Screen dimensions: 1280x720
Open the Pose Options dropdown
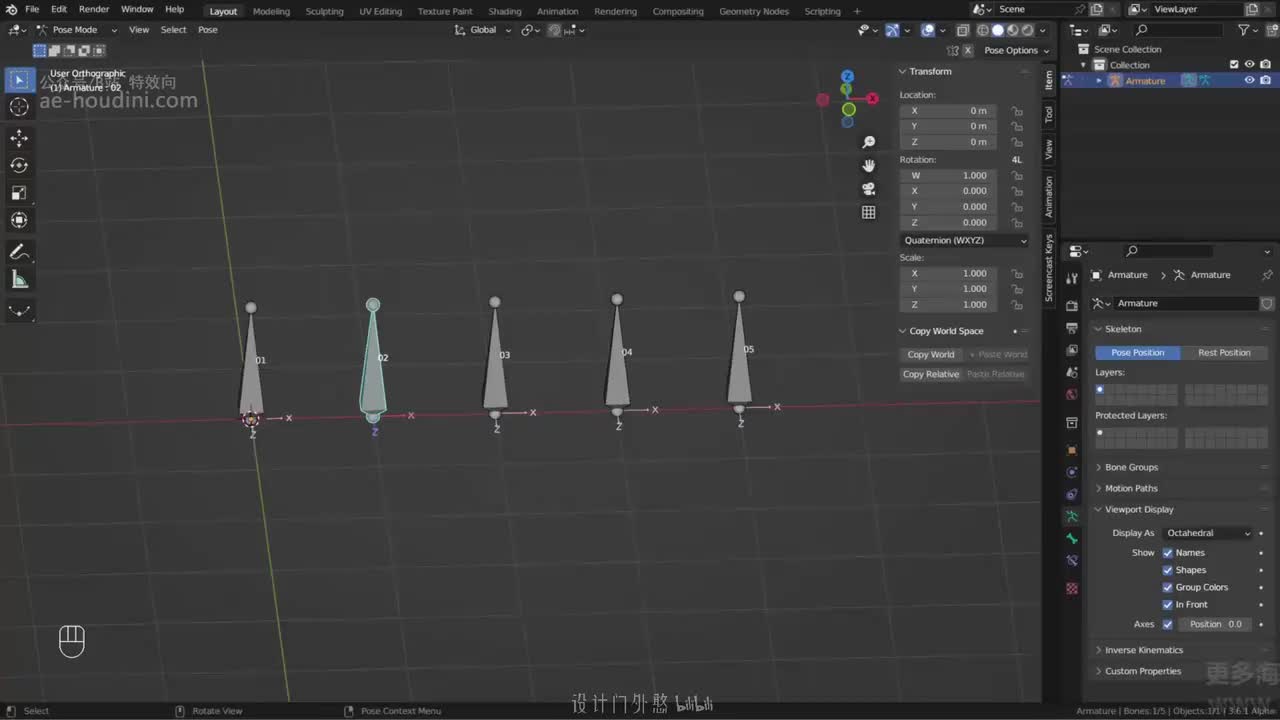(x=1016, y=50)
